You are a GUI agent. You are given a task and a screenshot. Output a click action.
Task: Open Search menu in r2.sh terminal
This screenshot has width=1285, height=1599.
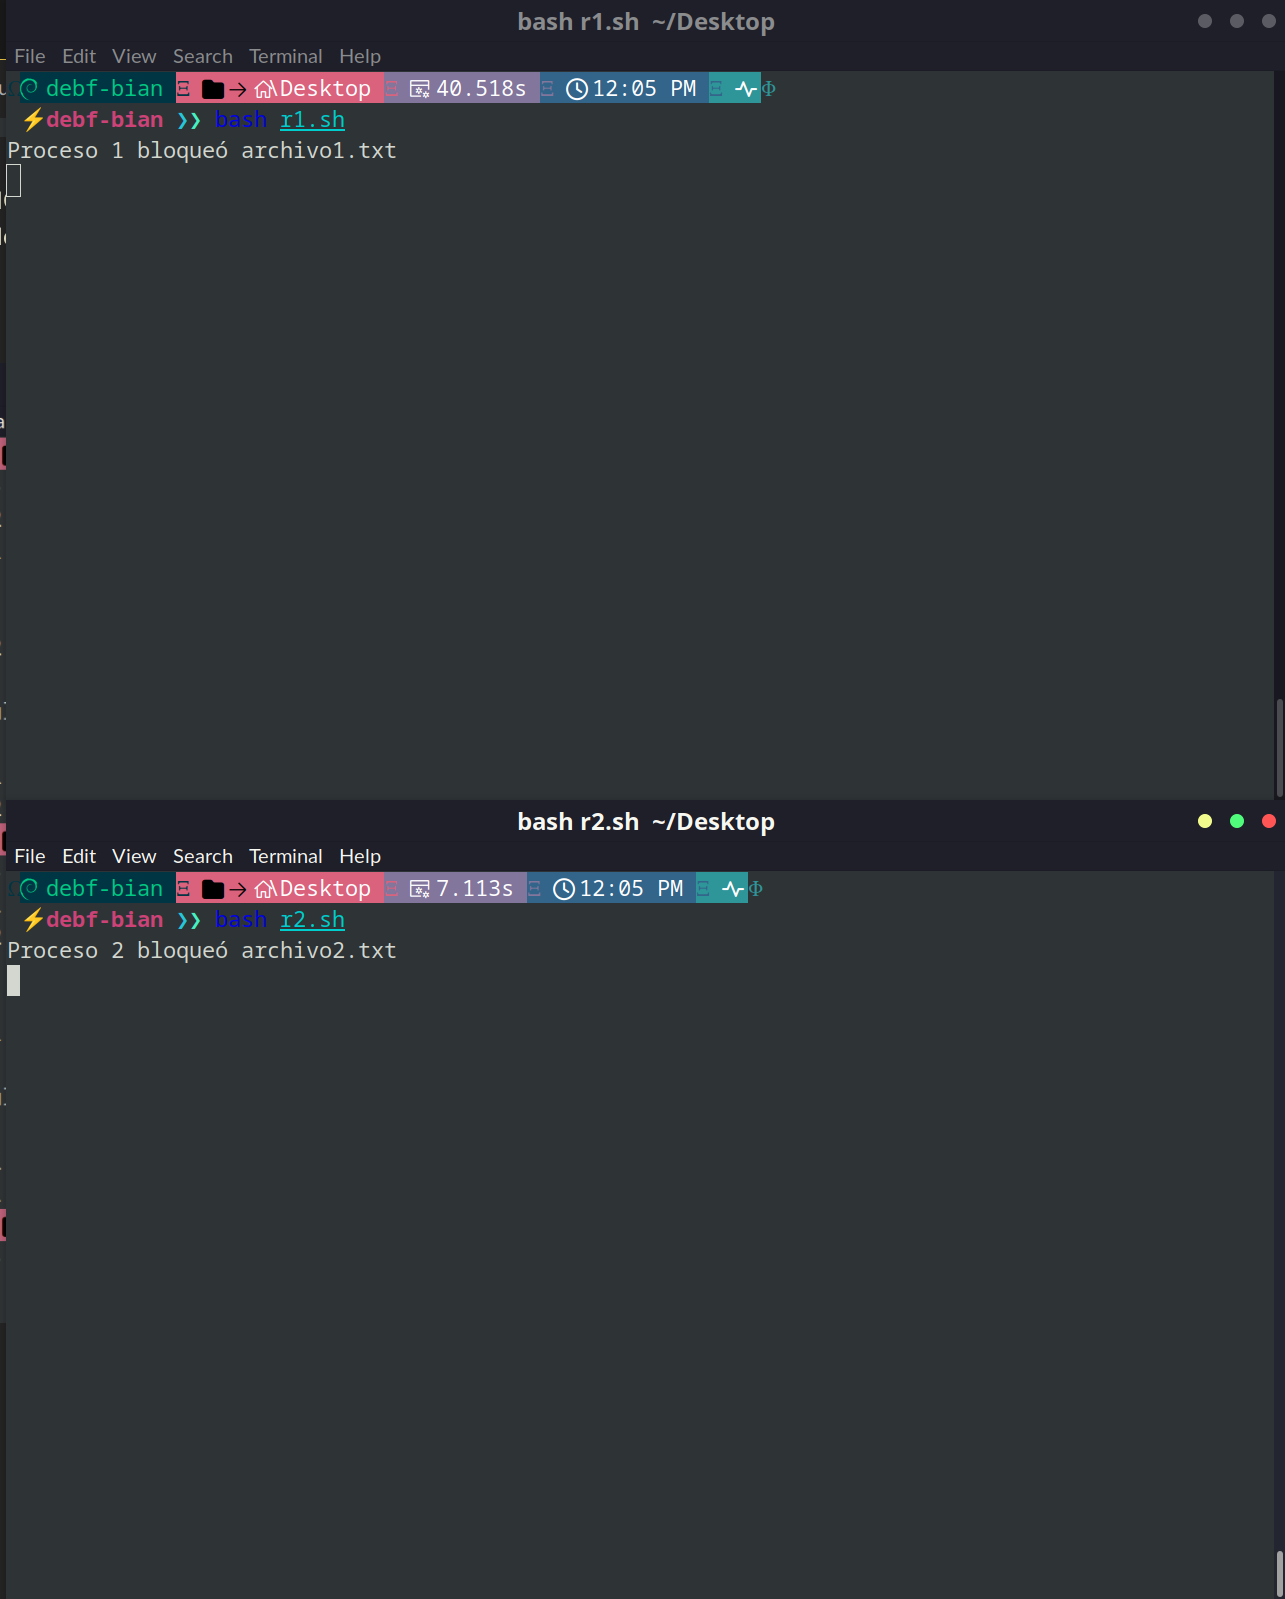(x=202, y=857)
